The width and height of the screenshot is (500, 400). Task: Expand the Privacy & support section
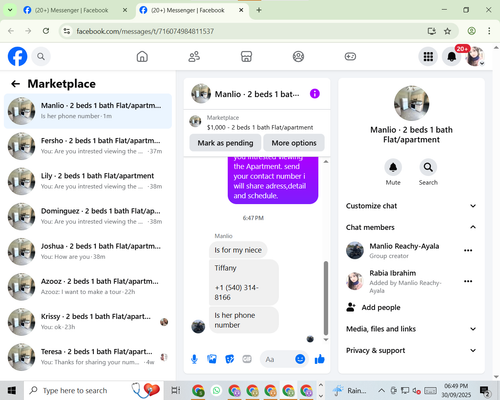tap(411, 350)
